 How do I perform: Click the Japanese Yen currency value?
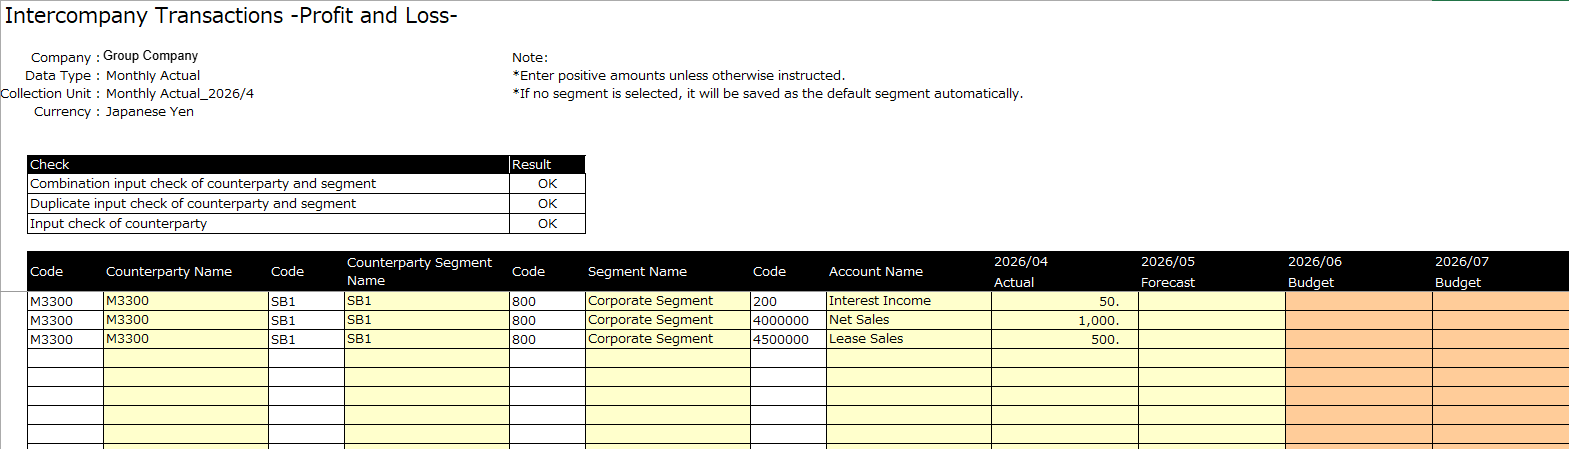(150, 111)
